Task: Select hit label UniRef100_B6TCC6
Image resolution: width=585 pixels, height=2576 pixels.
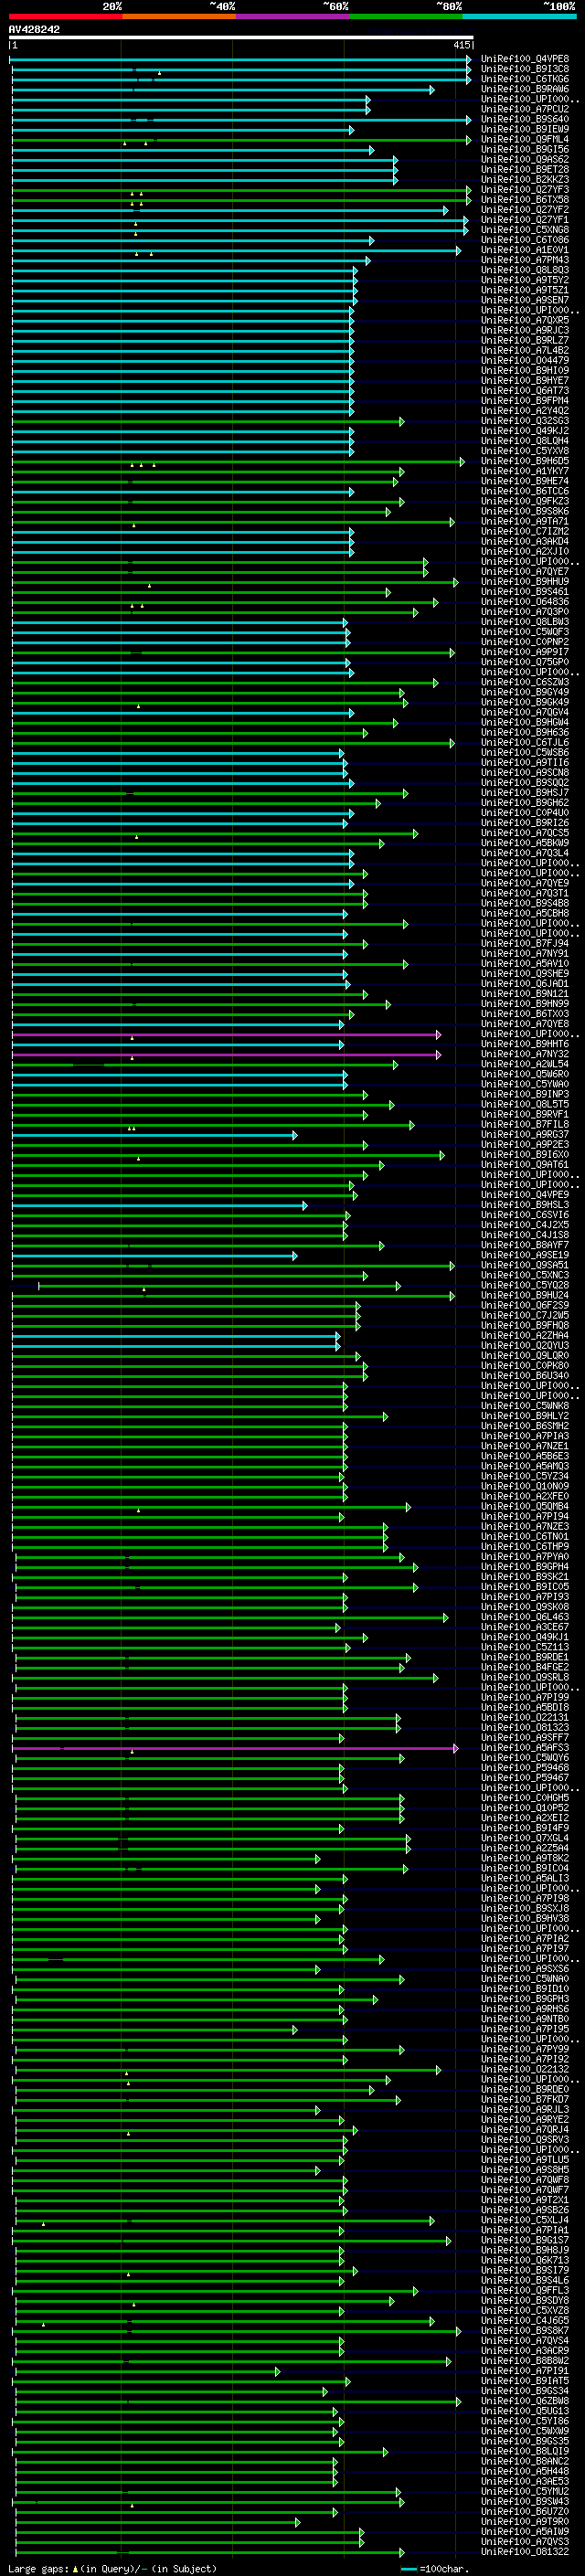Action: coord(525,491)
